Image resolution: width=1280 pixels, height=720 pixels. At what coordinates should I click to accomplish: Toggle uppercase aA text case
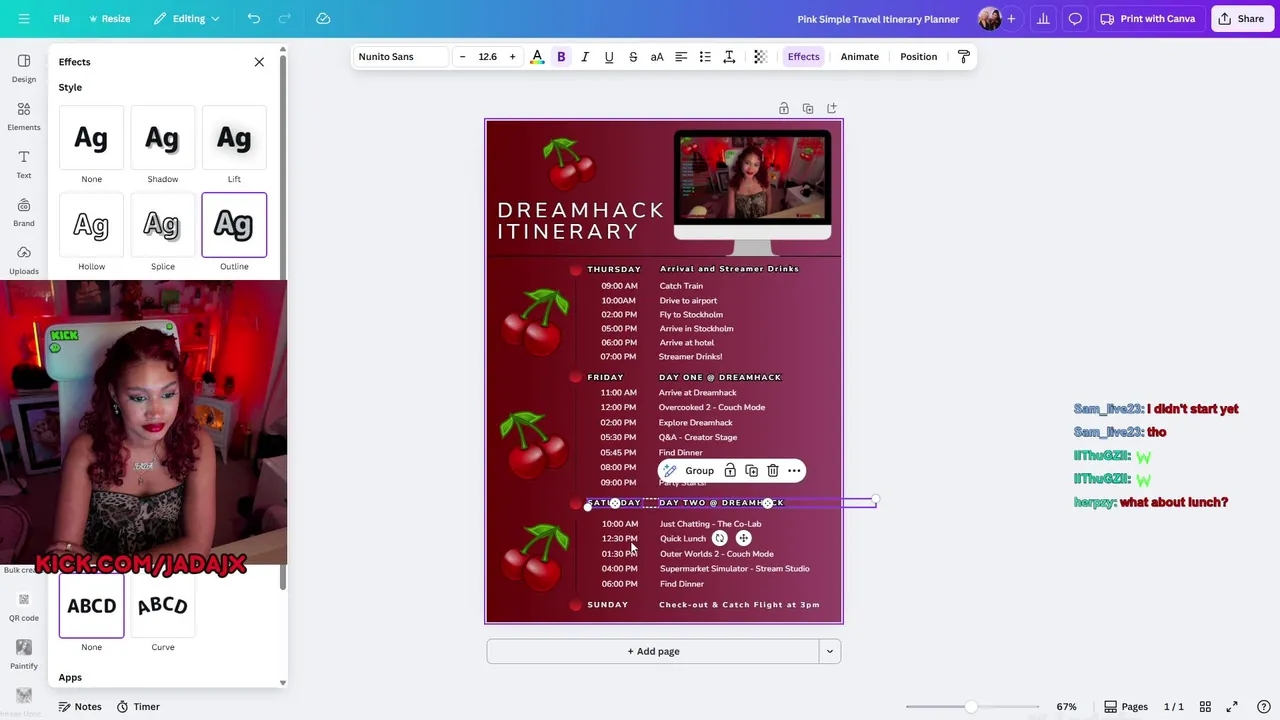pos(657,57)
